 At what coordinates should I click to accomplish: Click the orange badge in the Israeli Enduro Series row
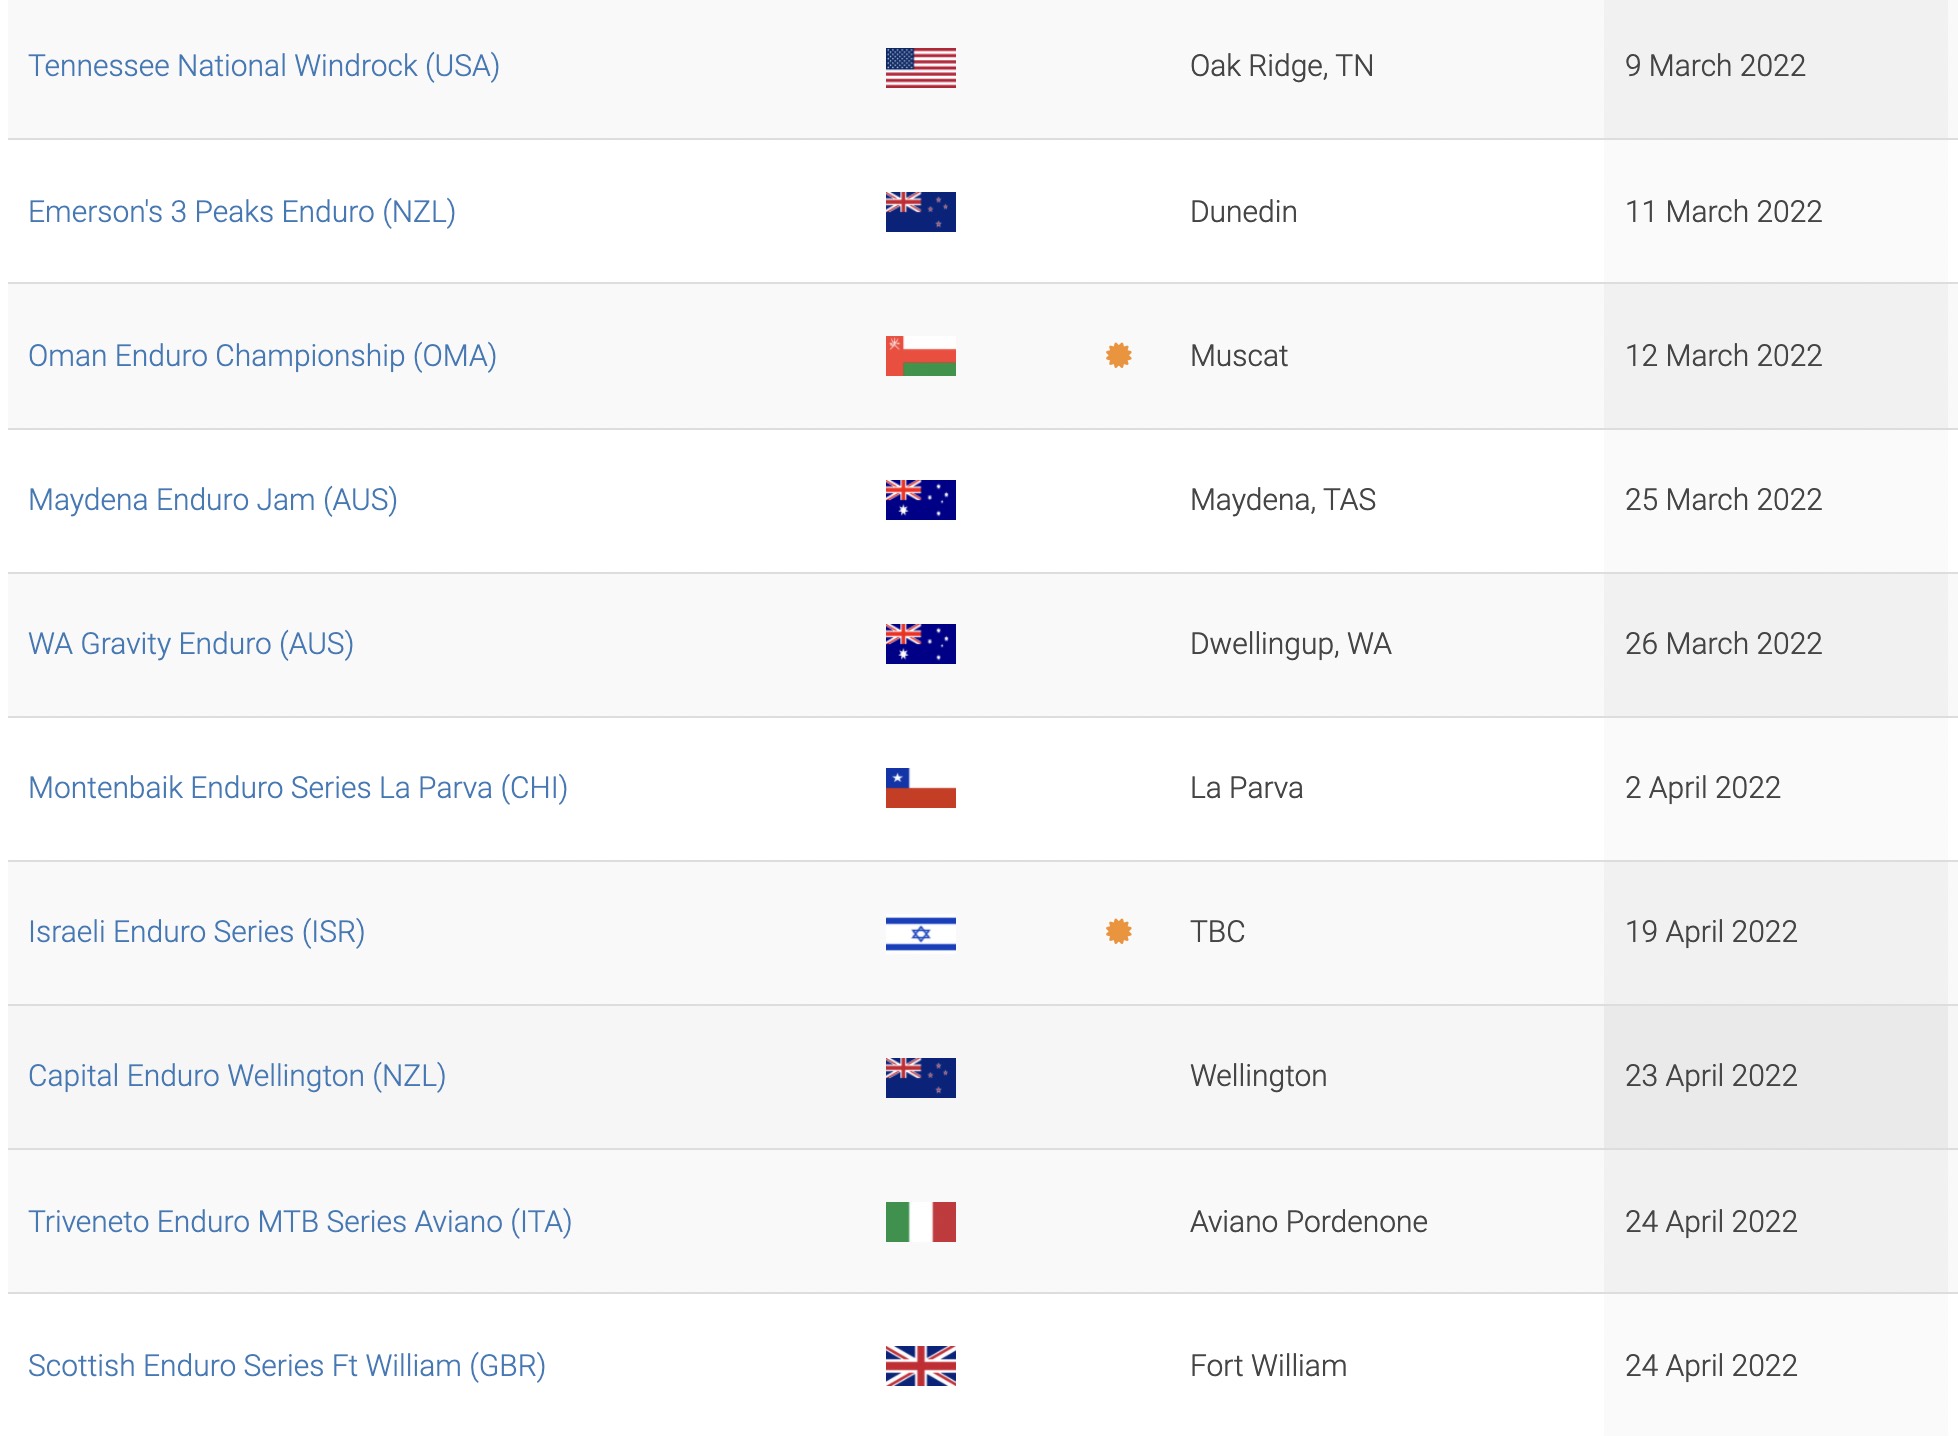[x=1117, y=931]
